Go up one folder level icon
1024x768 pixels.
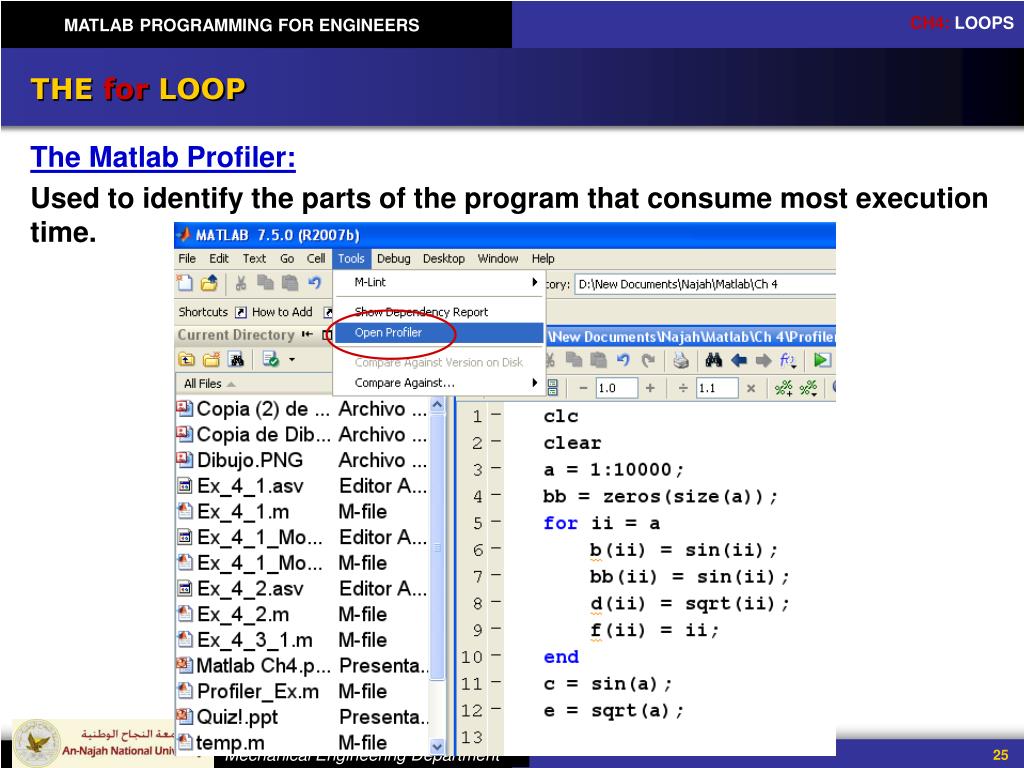pos(187,359)
